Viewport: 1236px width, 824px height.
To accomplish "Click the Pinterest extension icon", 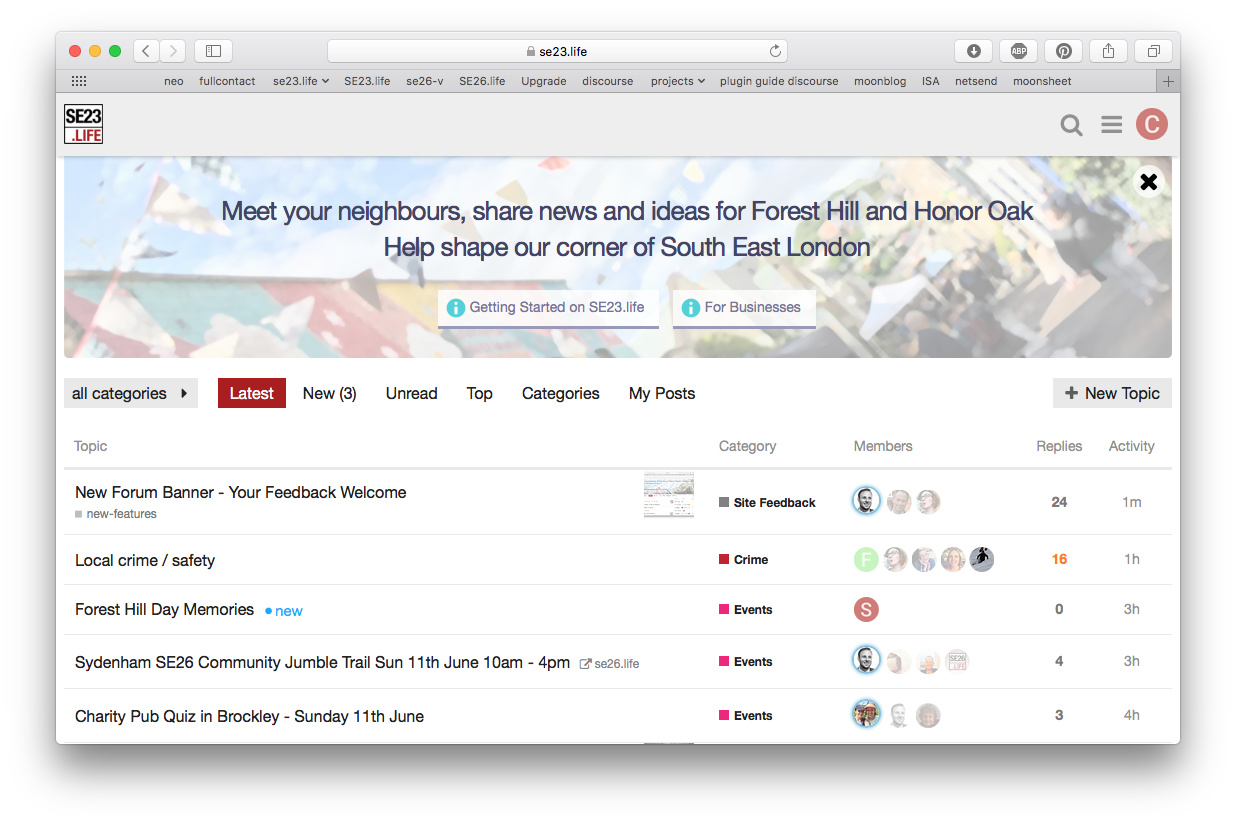I will 1063,51.
